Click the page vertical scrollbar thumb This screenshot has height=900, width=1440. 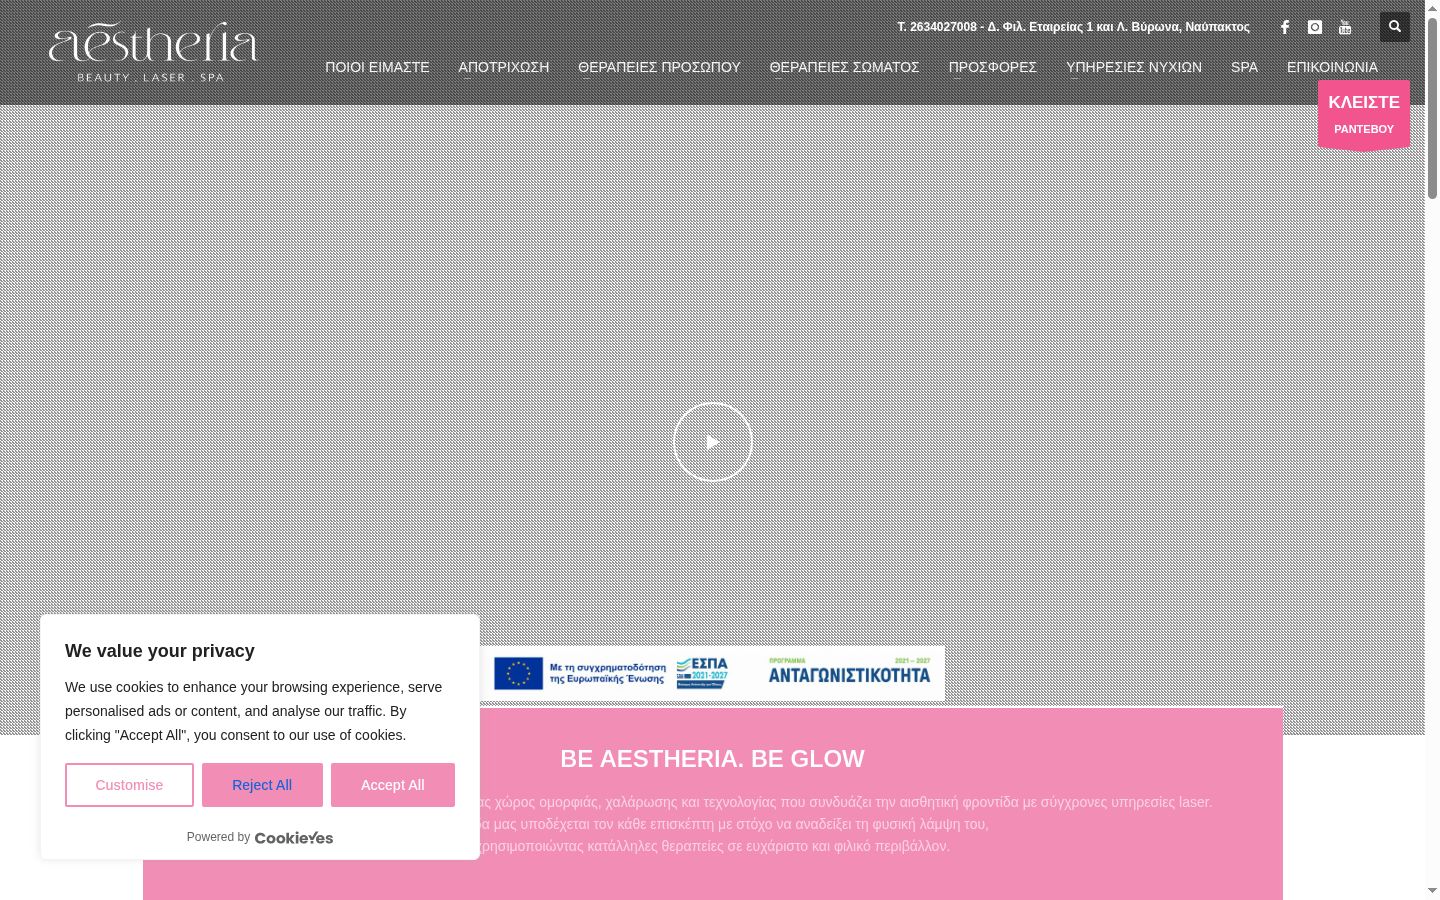point(1432,107)
